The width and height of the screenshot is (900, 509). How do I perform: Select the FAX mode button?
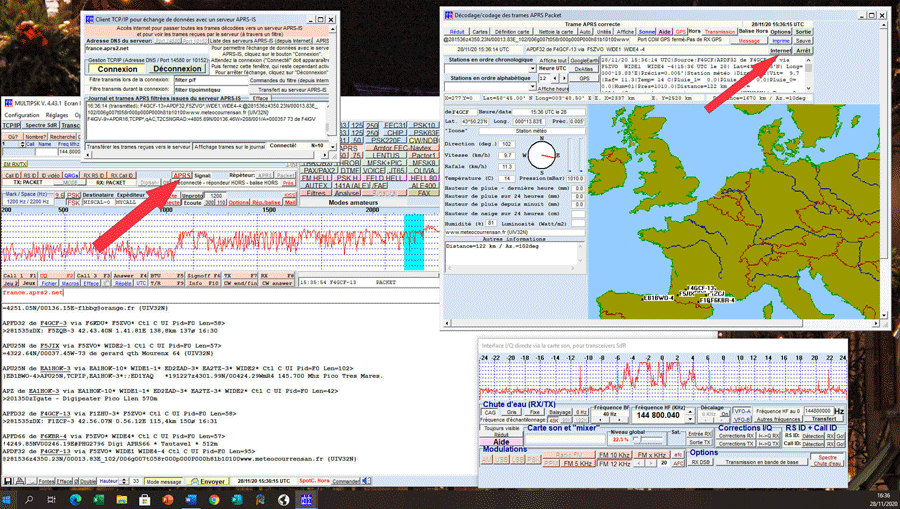pos(424,193)
